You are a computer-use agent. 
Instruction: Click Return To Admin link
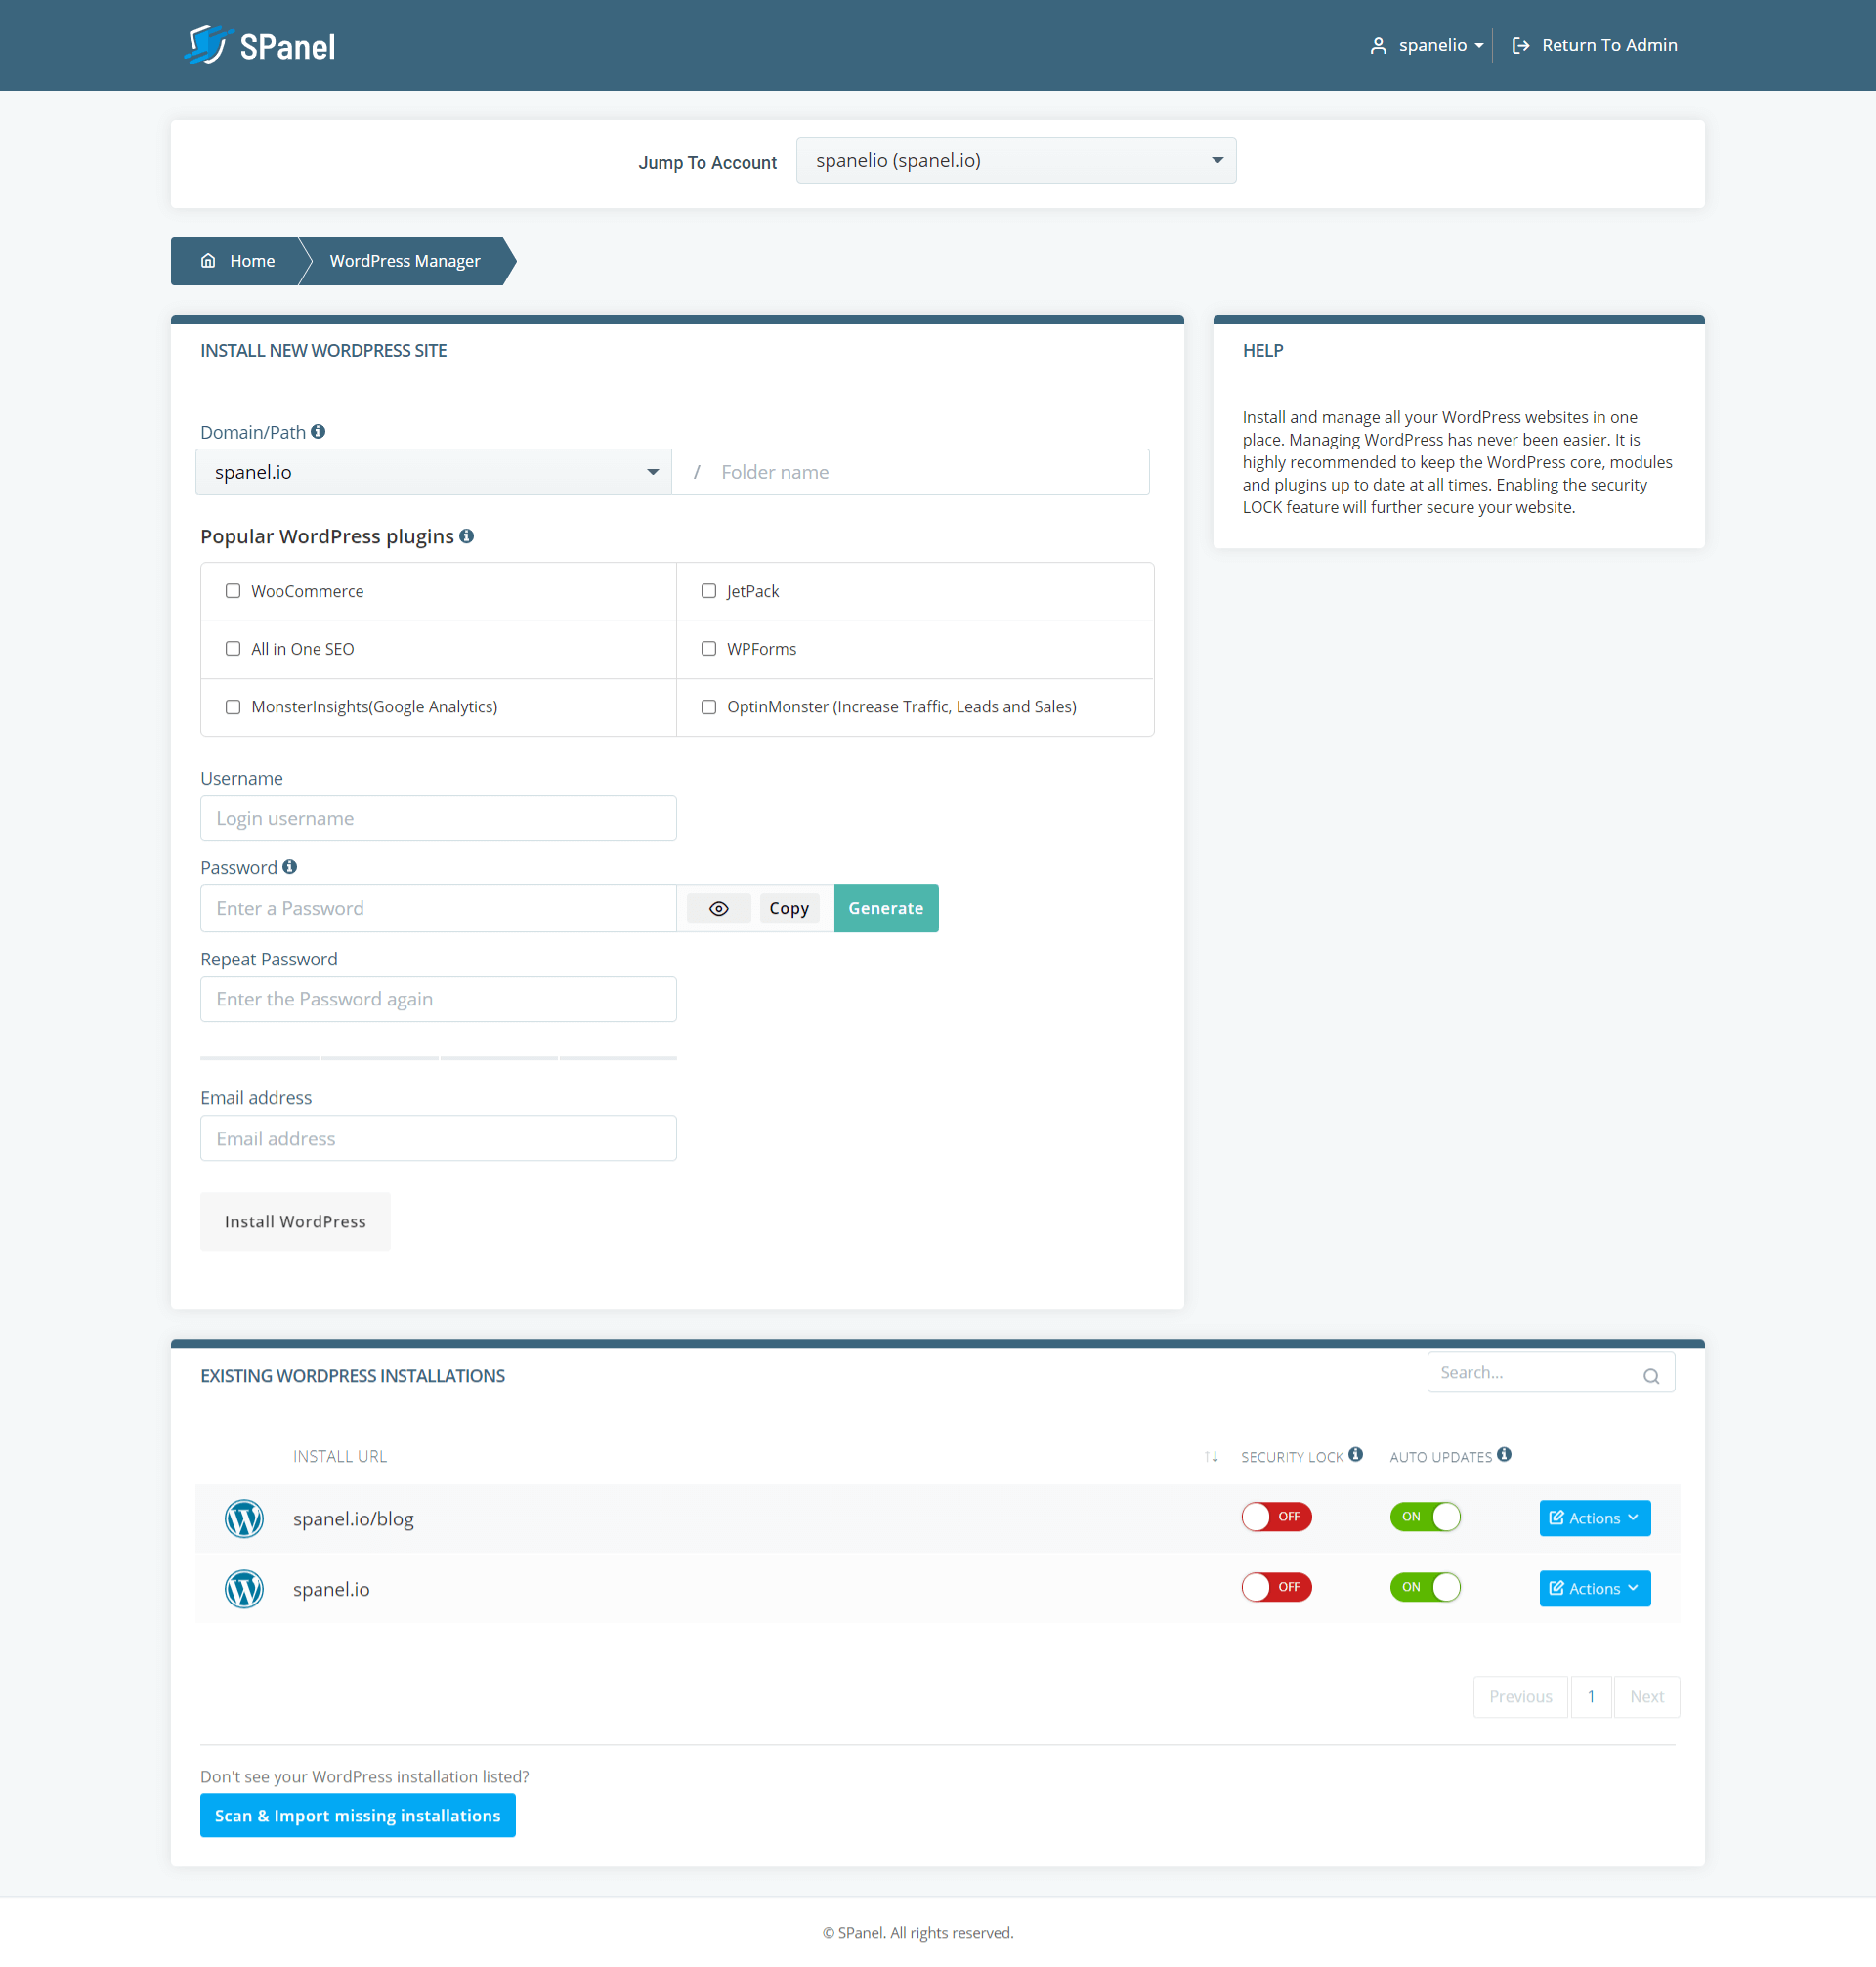(x=1595, y=45)
